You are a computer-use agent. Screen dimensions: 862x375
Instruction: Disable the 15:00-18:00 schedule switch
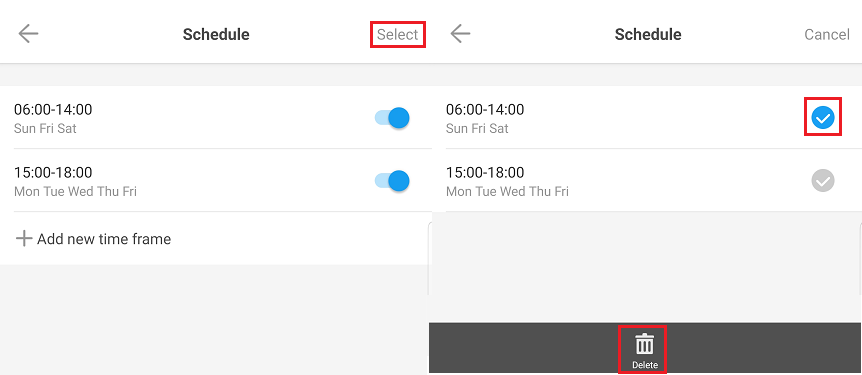coord(392,181)
